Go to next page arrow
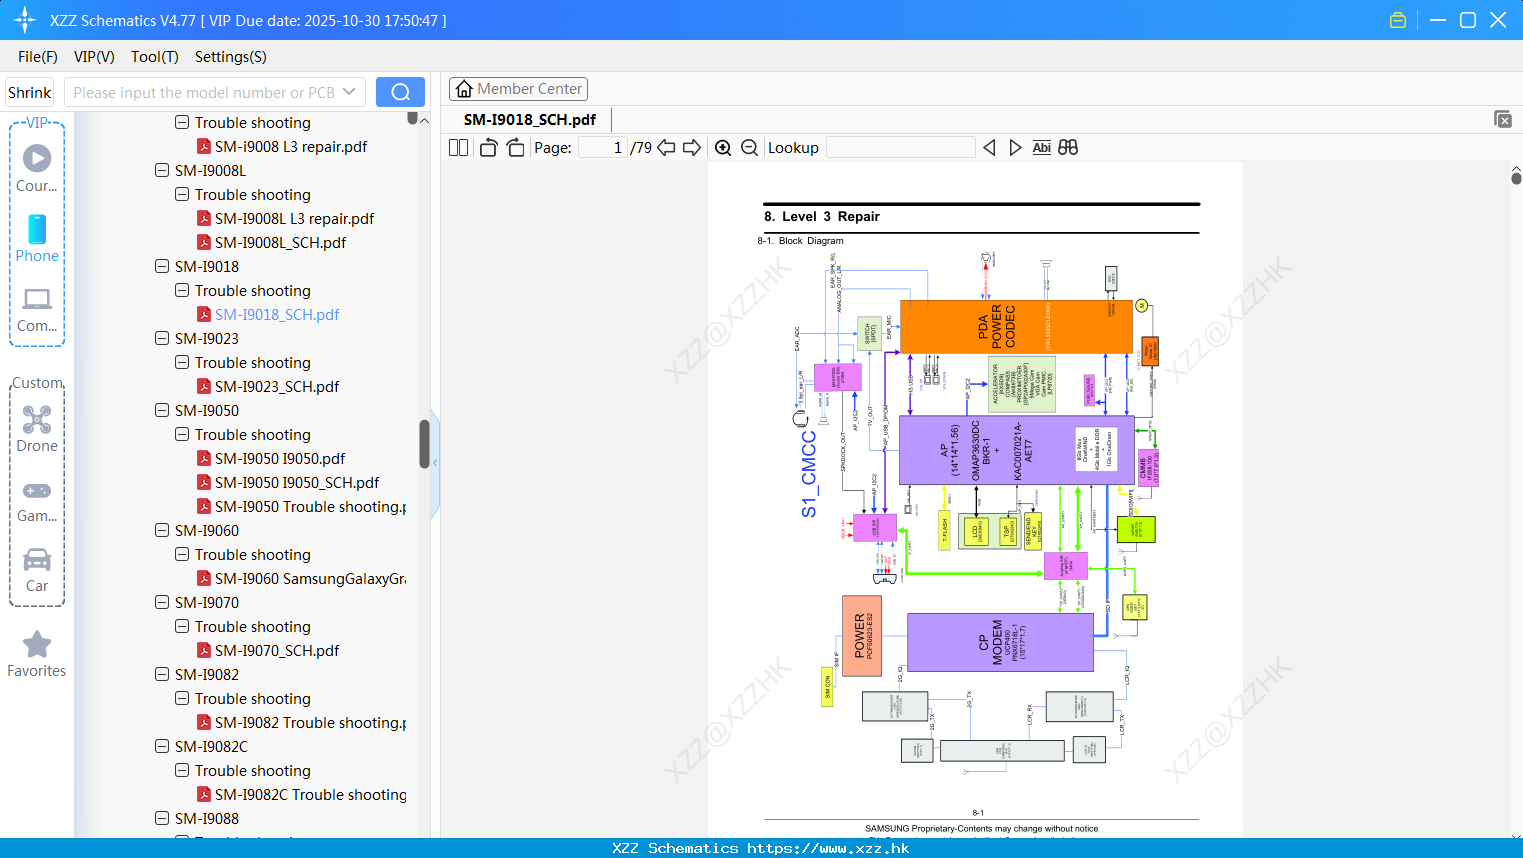This screenshot has width=1523, height=858. 692,148
